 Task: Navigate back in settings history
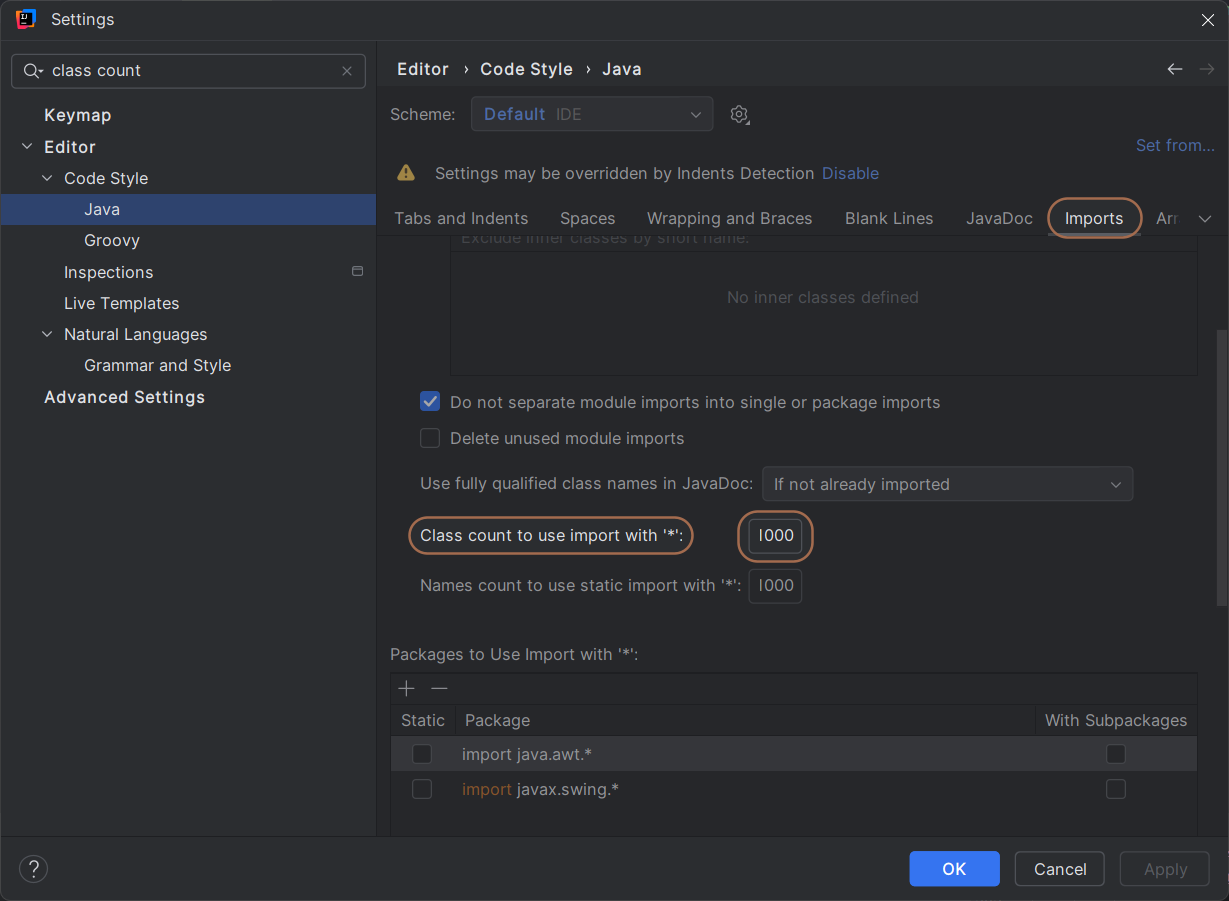point(1175,69)
